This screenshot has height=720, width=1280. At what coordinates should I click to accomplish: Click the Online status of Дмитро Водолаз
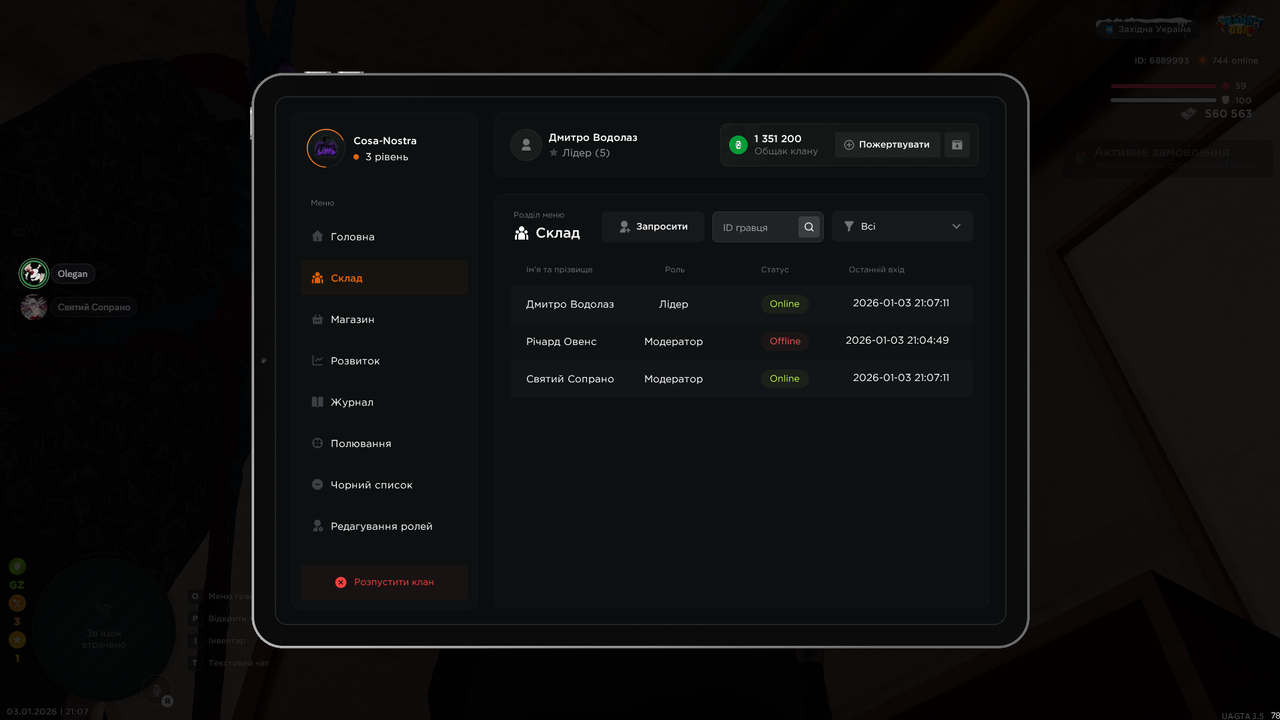[x=785, y=304]
